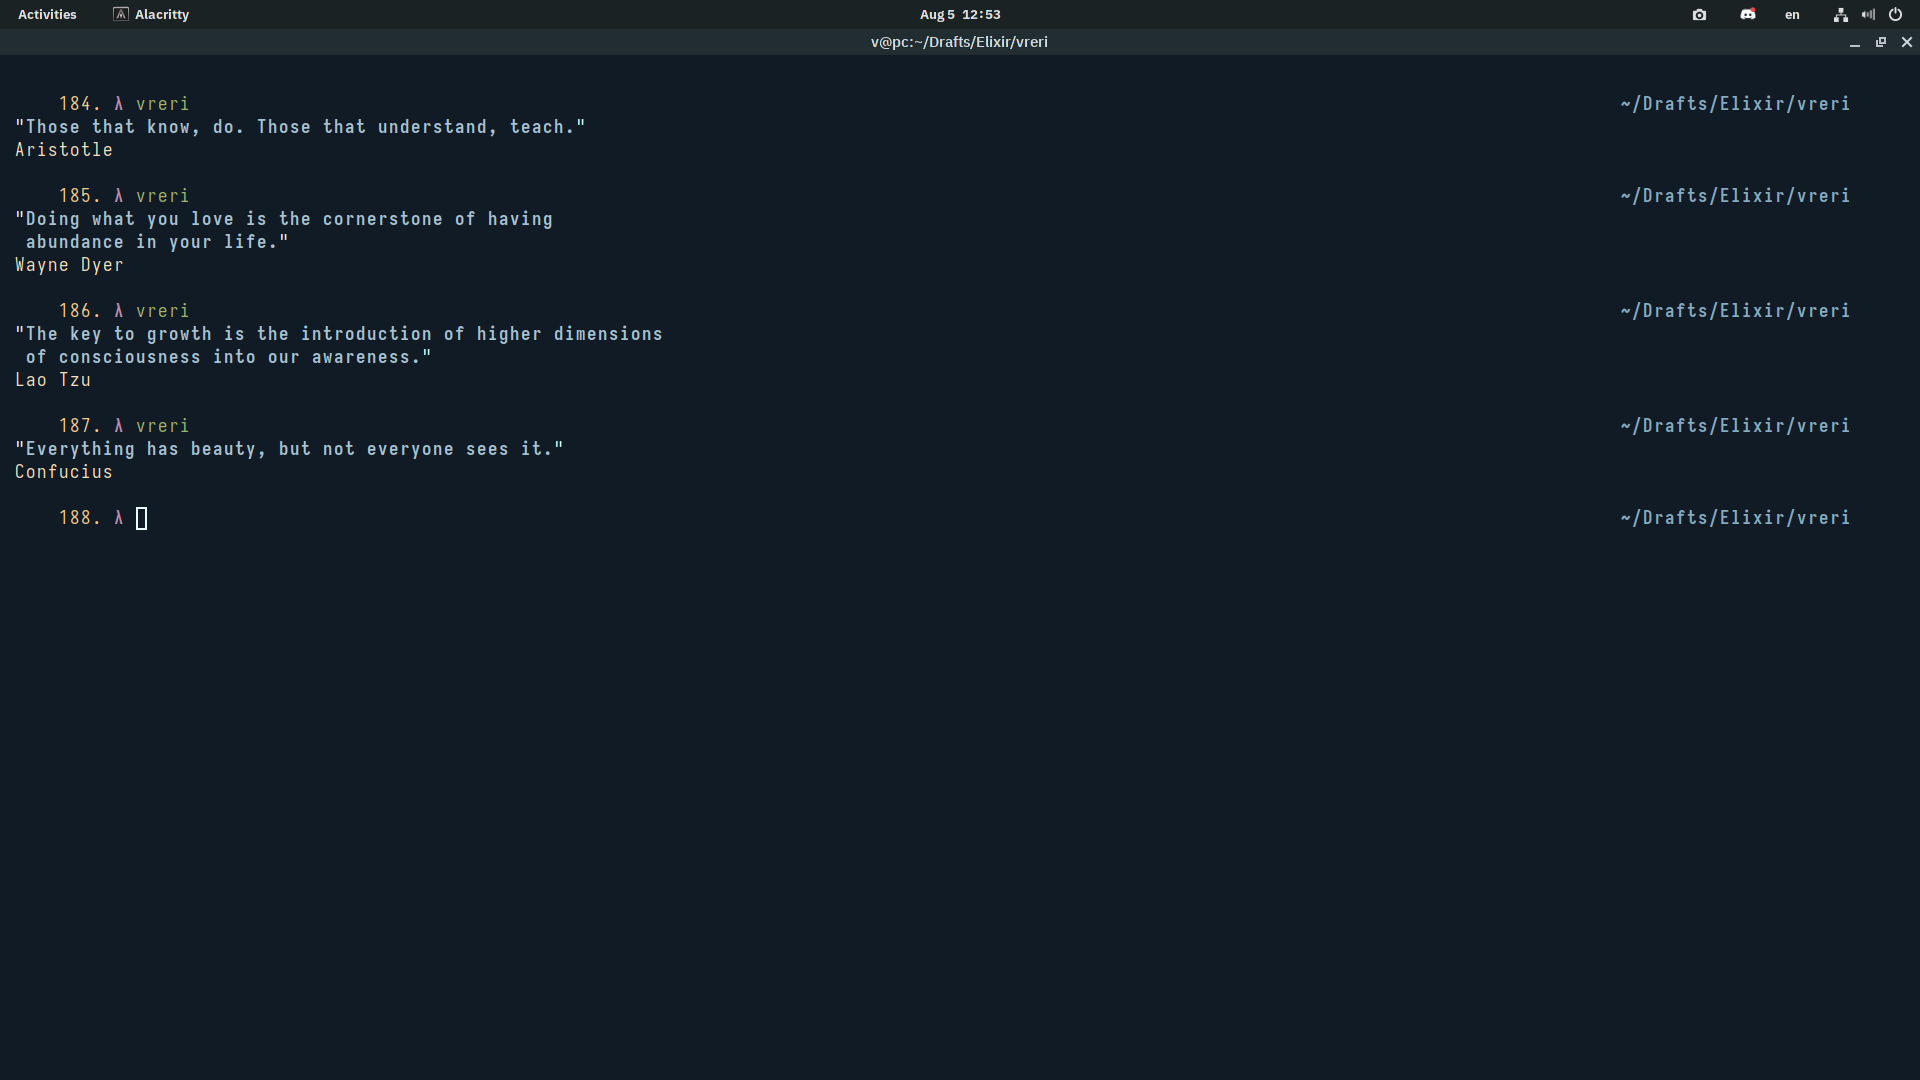Click the author name Aristotle
This screenshot has height=1080, width=1920.
[x=64, y=150]
